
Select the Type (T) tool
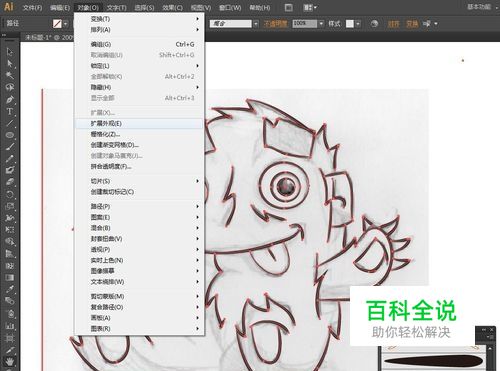[9, 111]
